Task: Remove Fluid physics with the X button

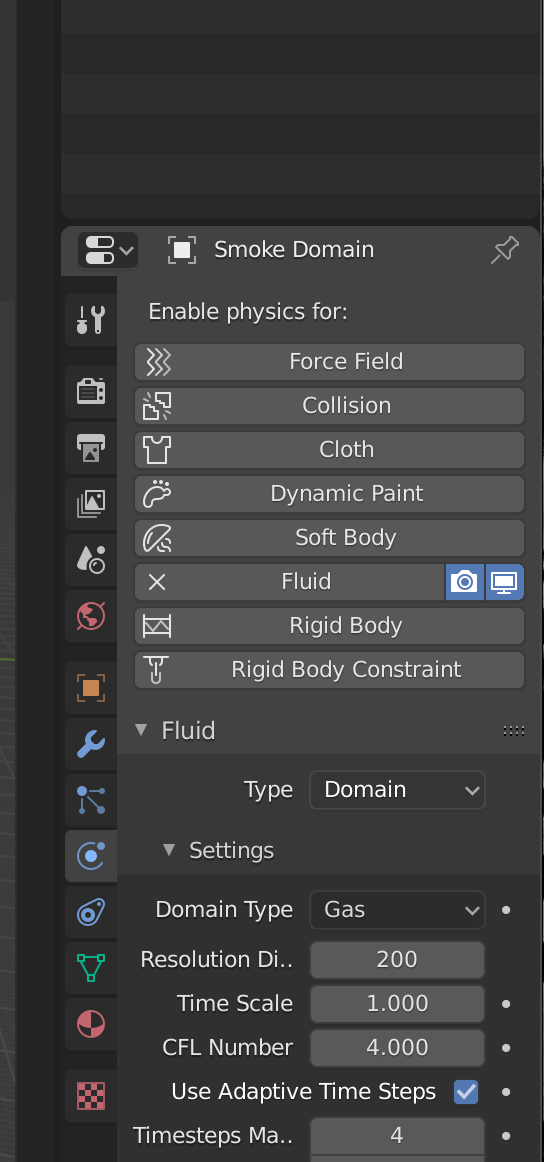Action: [x=157, y=582]
